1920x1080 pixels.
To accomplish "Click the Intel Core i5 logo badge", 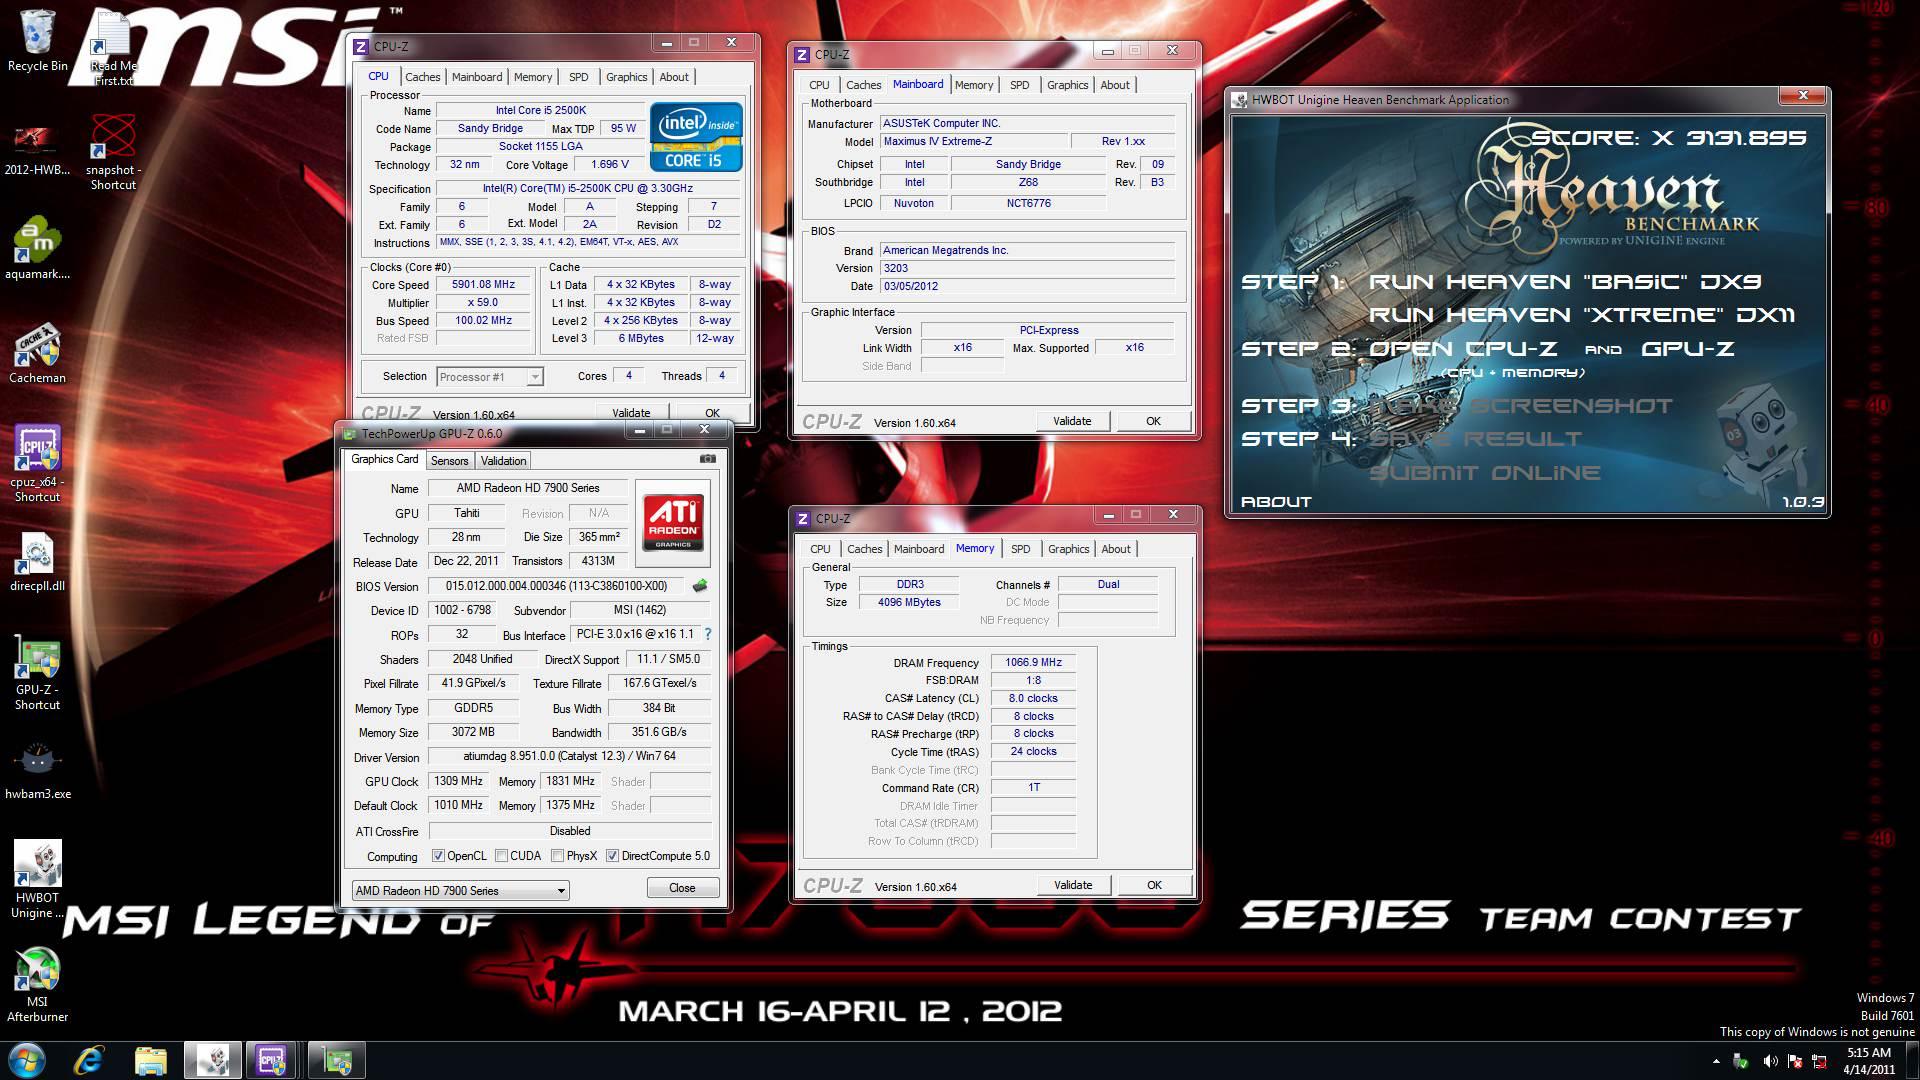I will coord(696,136).
